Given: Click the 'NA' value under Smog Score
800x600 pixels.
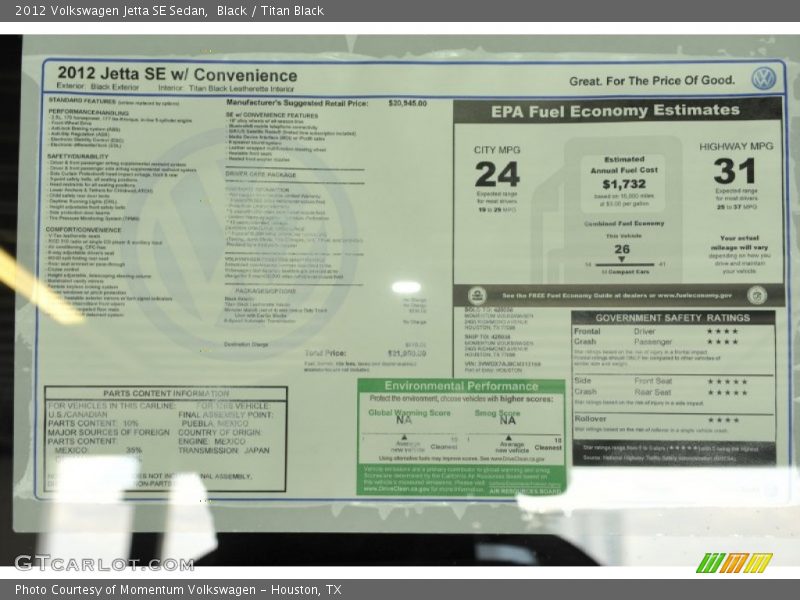Looking at the screenshot, I should 508,420.
